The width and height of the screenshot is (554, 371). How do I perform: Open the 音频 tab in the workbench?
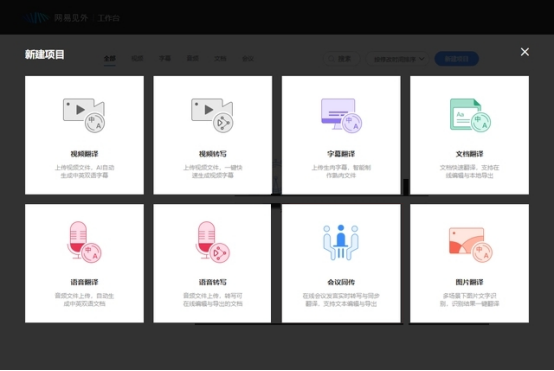pyautogui.click(x=193, y=59)
